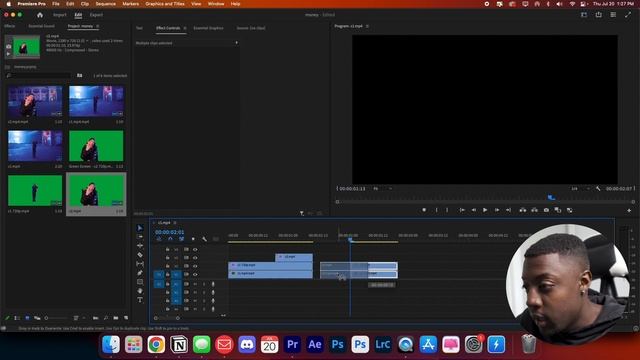The width and height of the screenshot is (640, 360).
Task: Open Effect Controls panel menu
Action: (x=185, y=28)
